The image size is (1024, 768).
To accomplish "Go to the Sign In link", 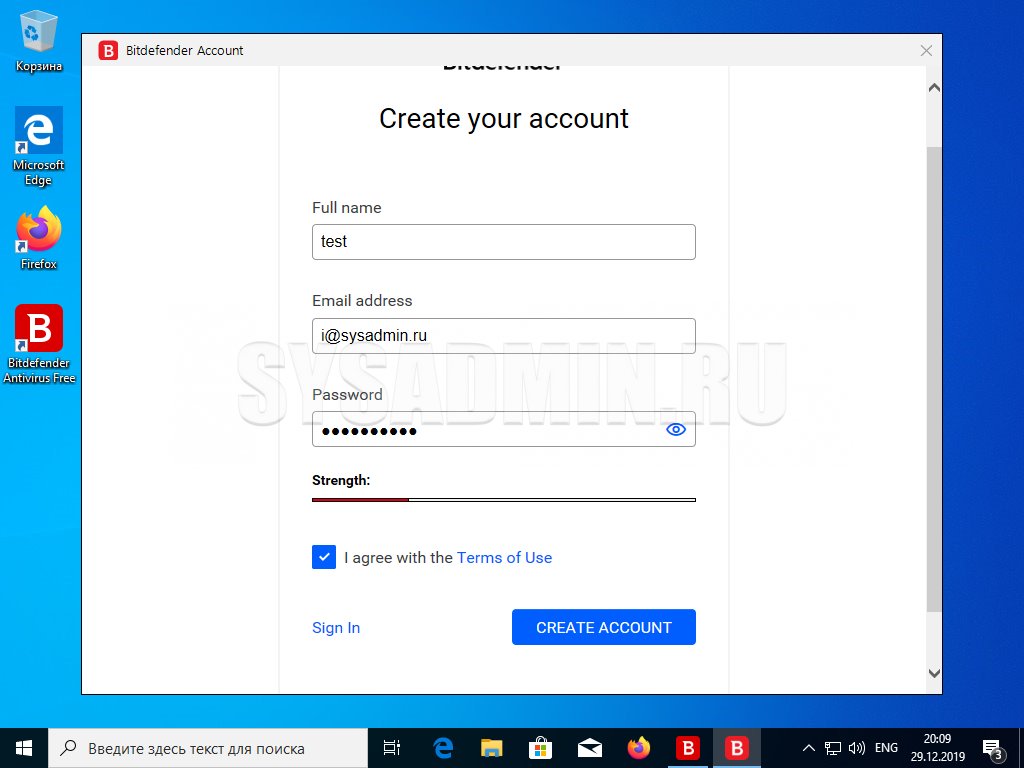I will (x=336, y=628).
